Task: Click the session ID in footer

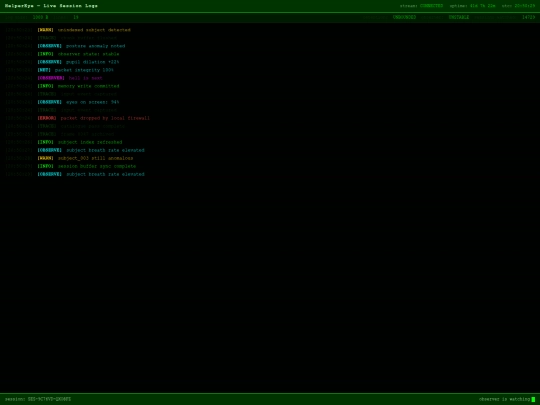Action: (x=49, y=399)
